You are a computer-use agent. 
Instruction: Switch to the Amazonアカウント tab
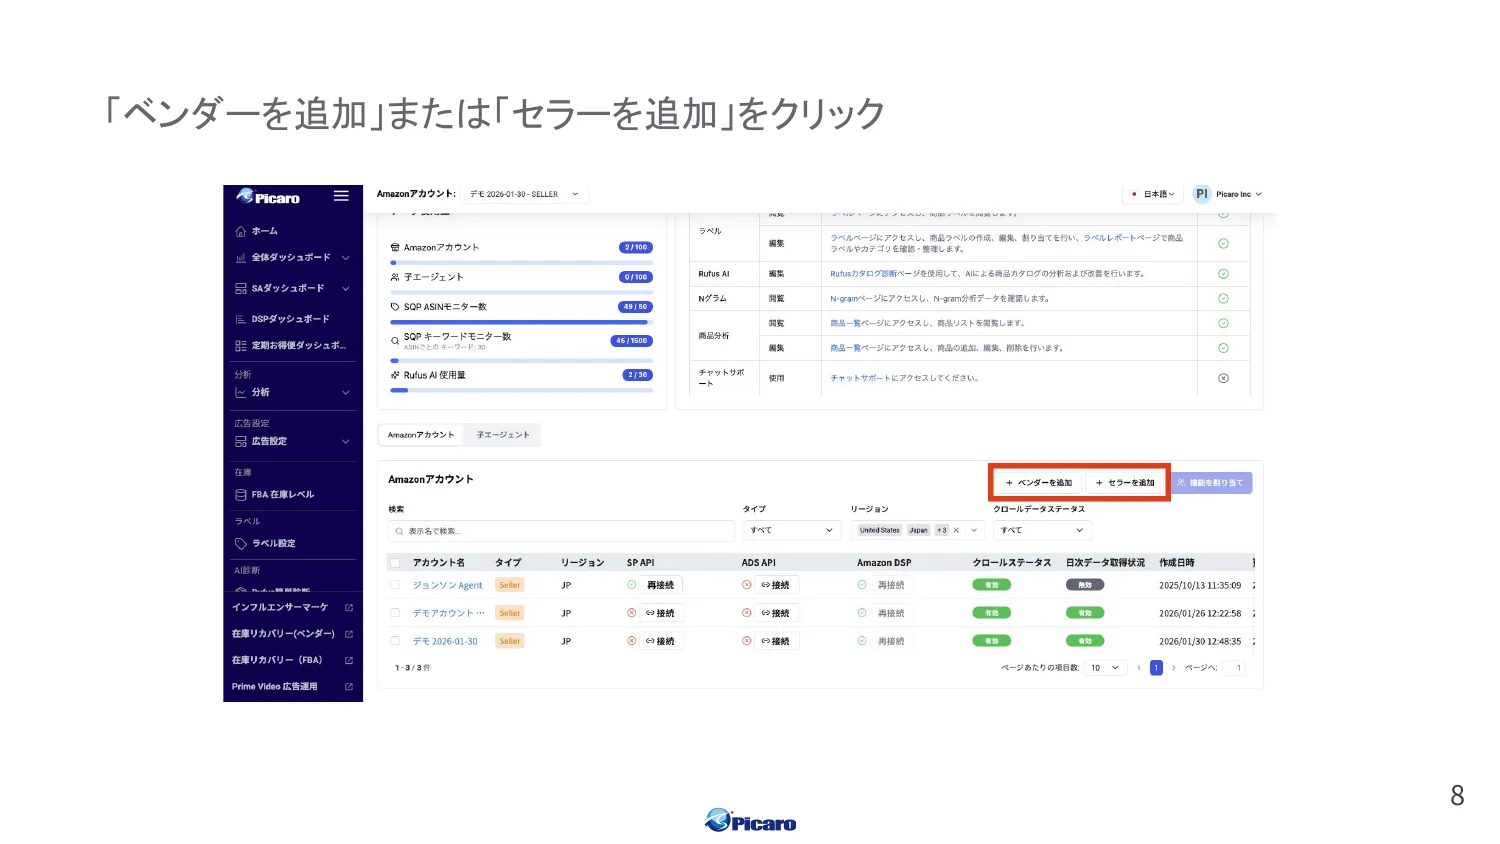[421, 435]
